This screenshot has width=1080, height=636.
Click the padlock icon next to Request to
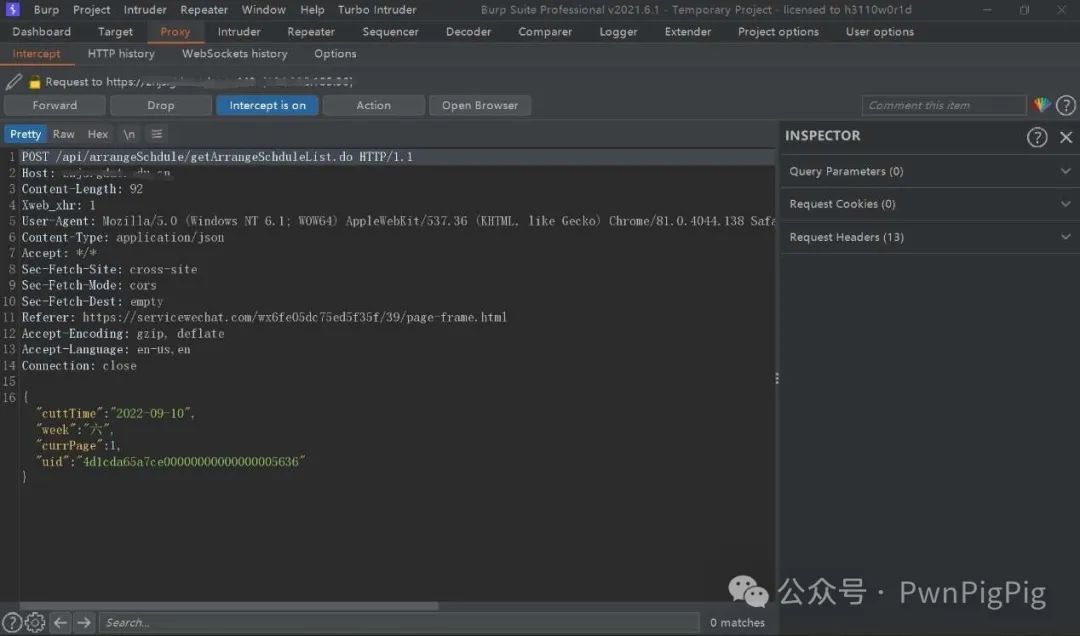coord(34,83)
